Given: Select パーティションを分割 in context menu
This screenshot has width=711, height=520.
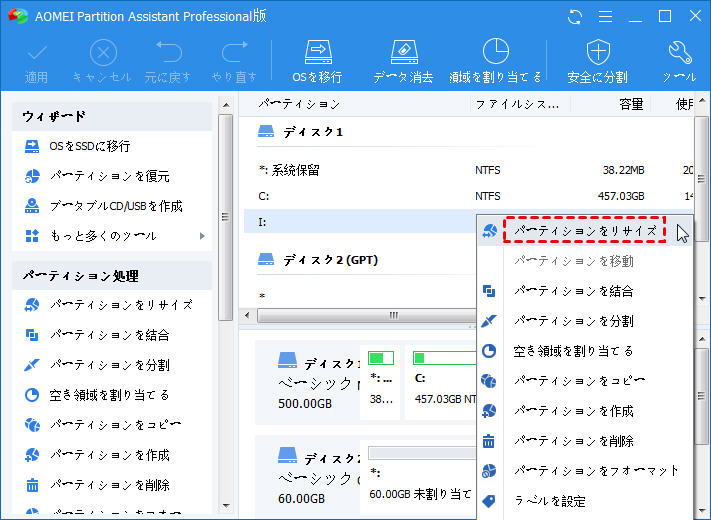Looking at the screenshot, I should coord(585,321).
